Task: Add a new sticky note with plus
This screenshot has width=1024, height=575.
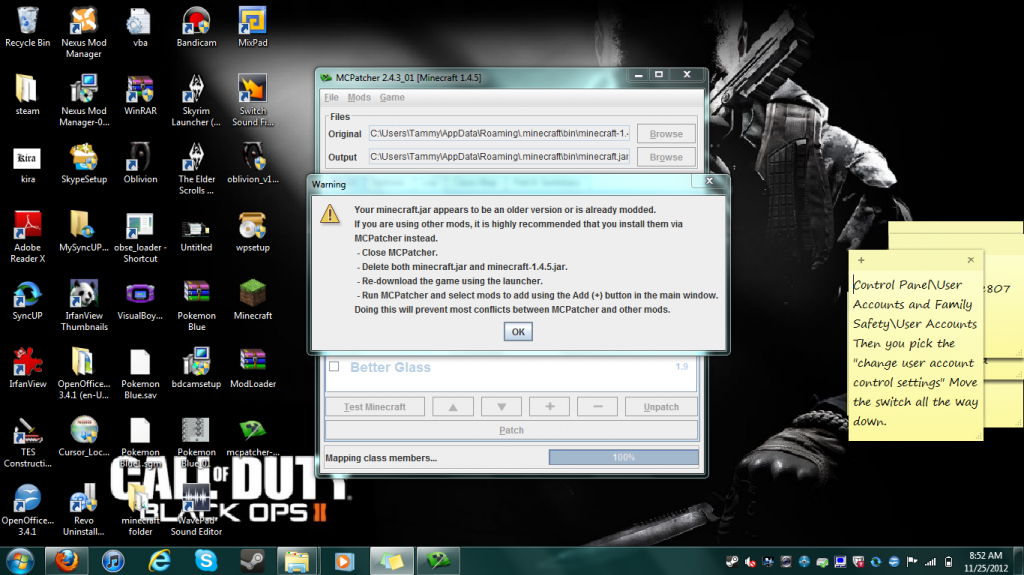Action: pos(861,260)
